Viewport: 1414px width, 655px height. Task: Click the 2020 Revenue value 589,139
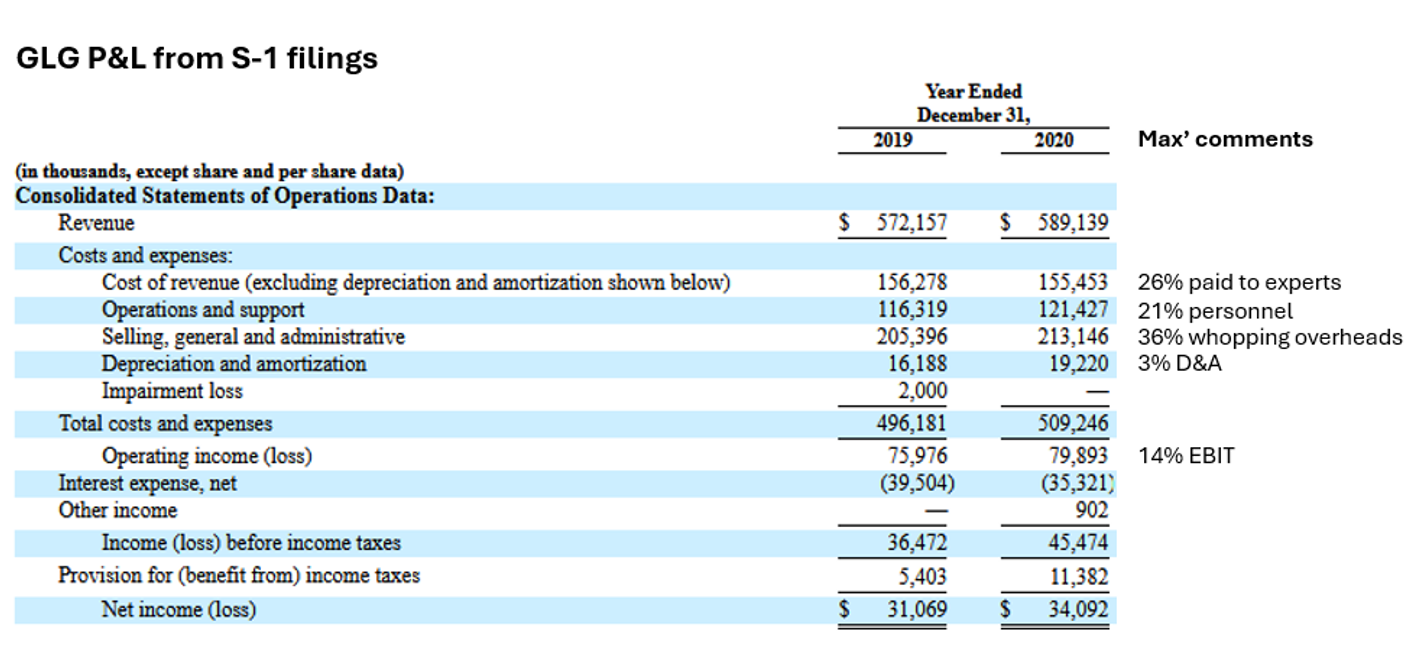point(1073,223)
